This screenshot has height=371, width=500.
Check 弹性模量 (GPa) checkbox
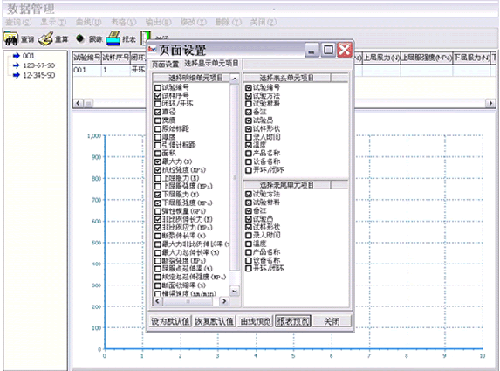click(158, 211)
